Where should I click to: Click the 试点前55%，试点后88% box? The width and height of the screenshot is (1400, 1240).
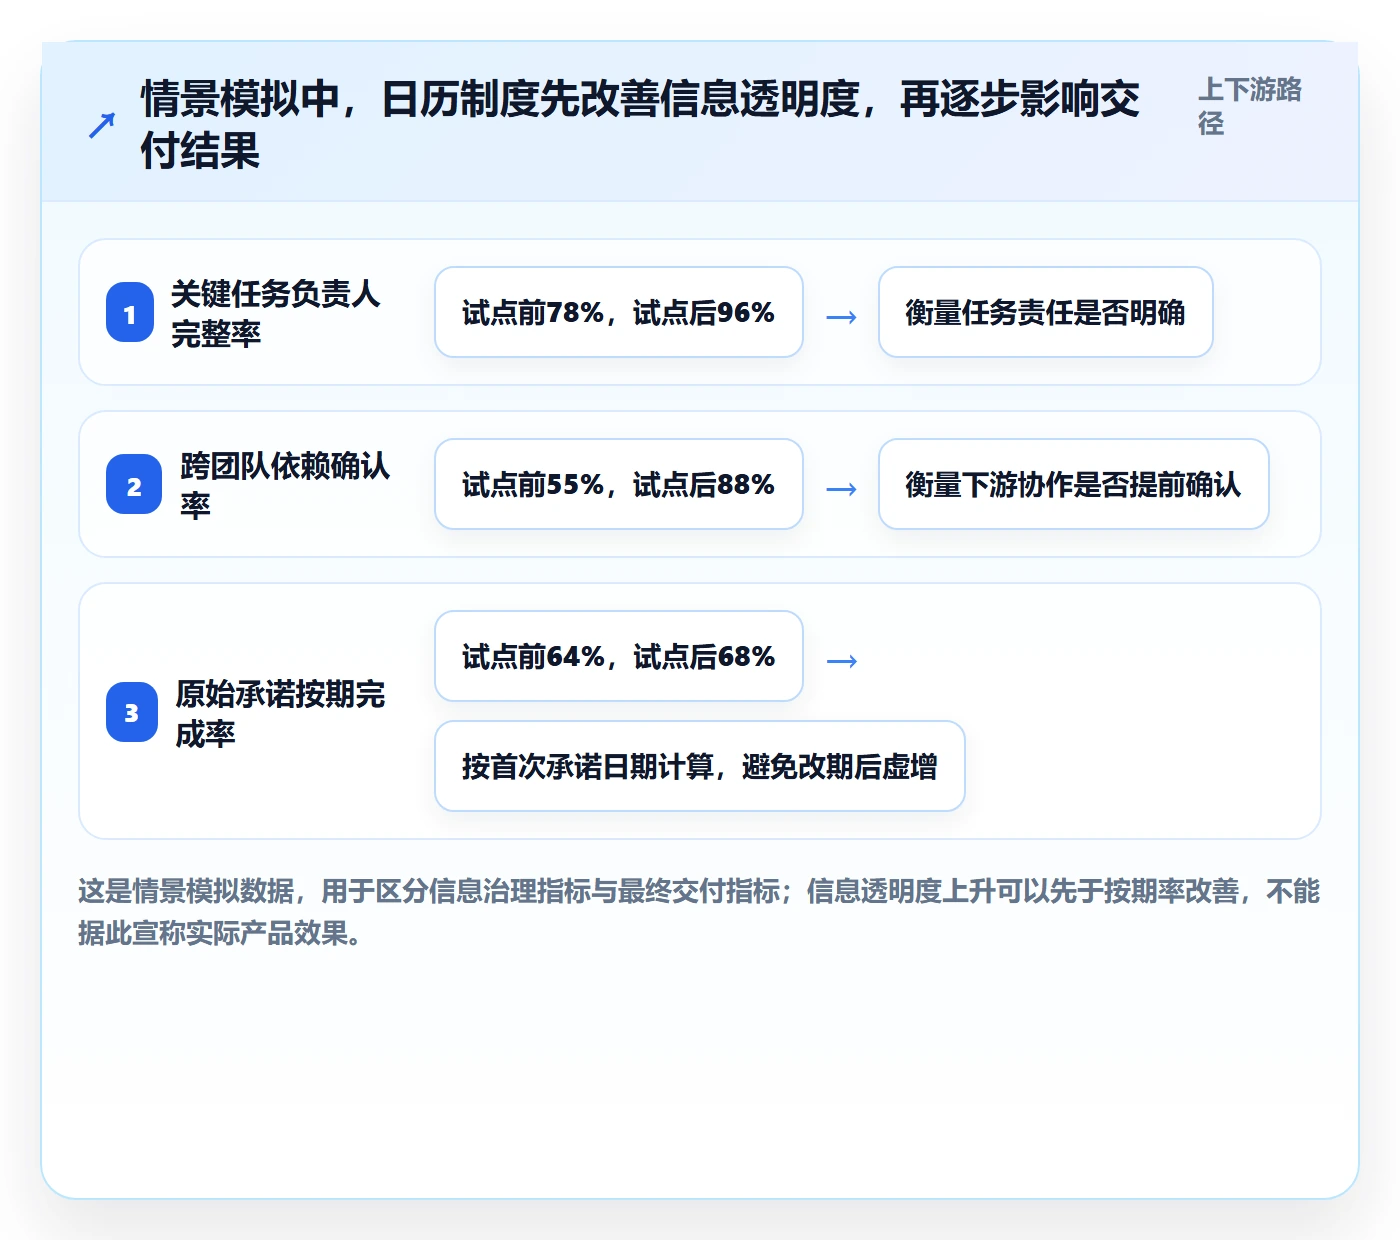coord(619,484)
